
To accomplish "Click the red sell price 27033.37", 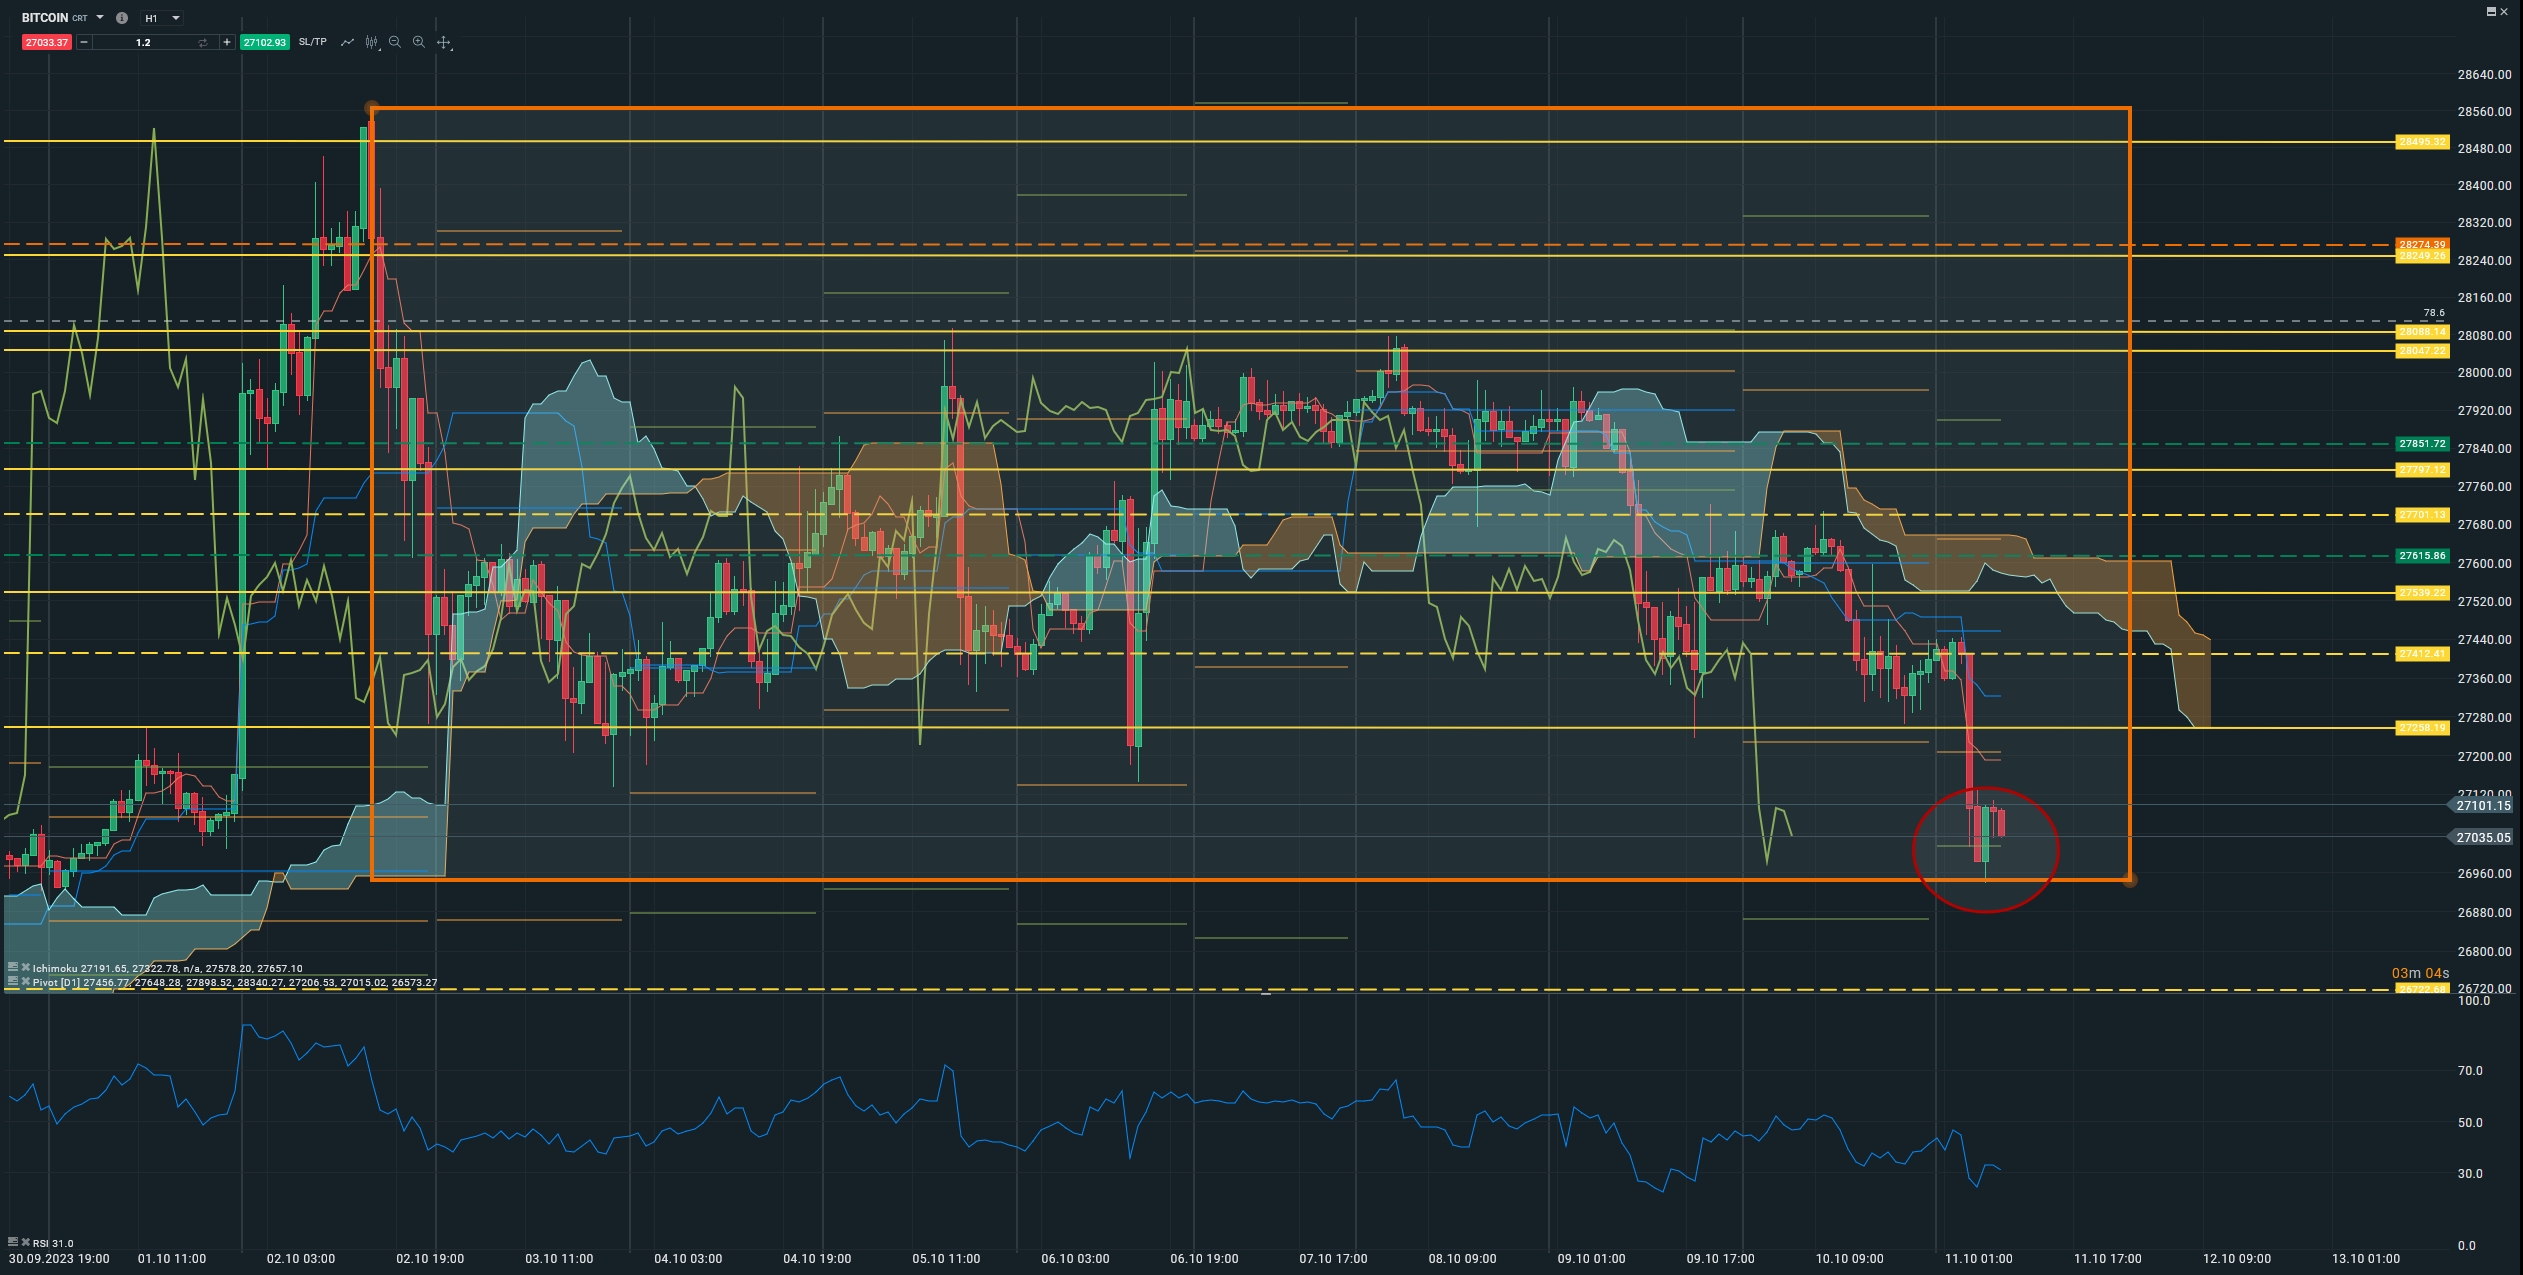I will click(47, 42).
